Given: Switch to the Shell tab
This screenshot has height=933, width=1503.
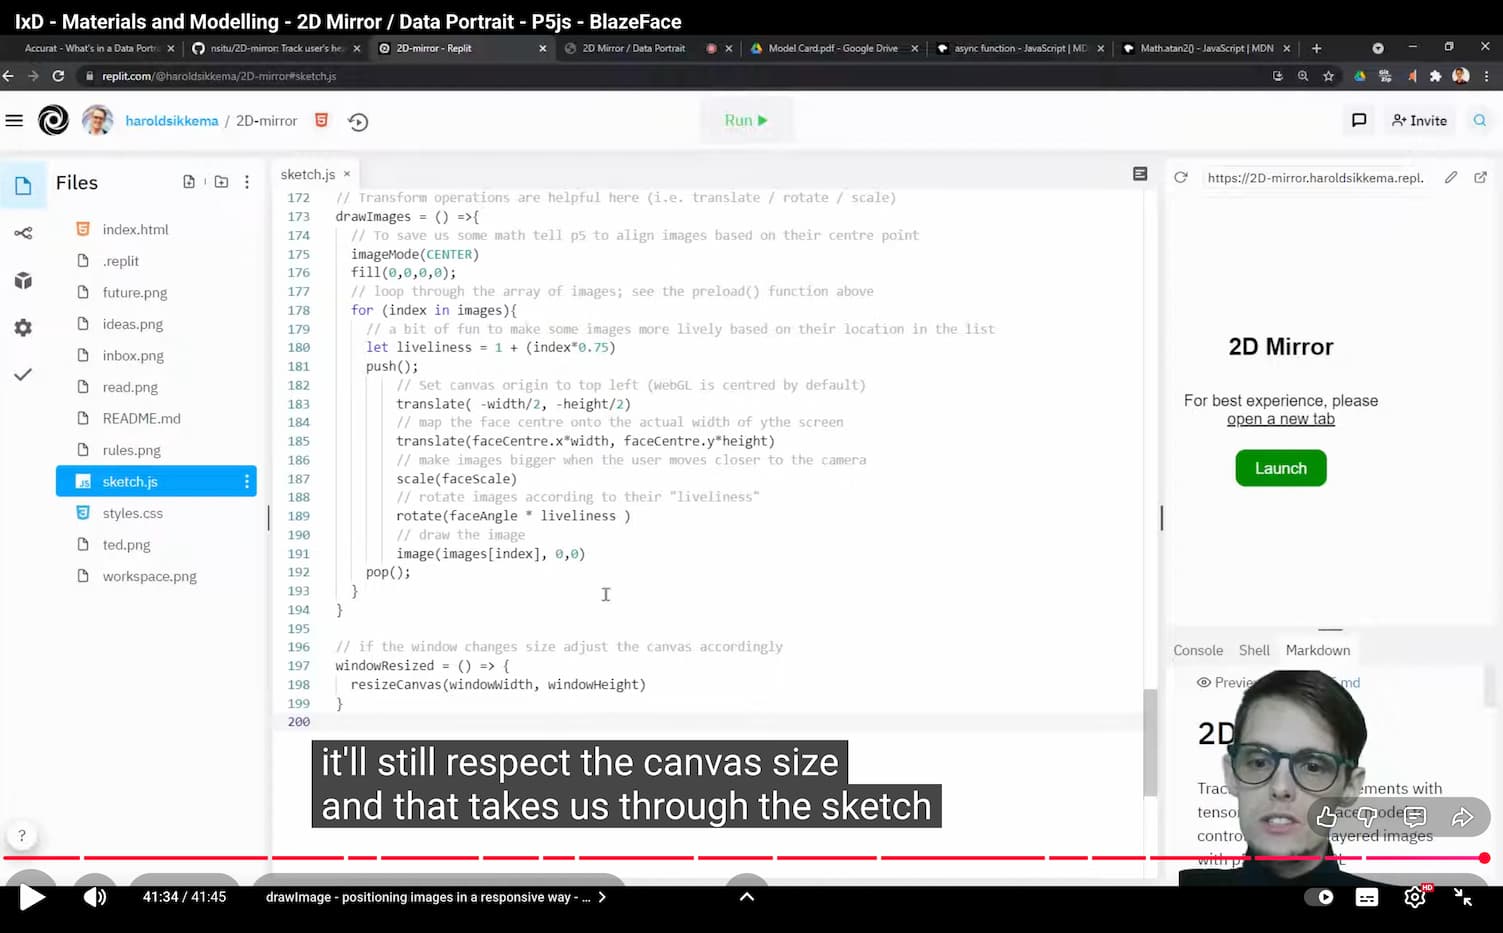Looking at the screenshot, I should [1254, 650].
